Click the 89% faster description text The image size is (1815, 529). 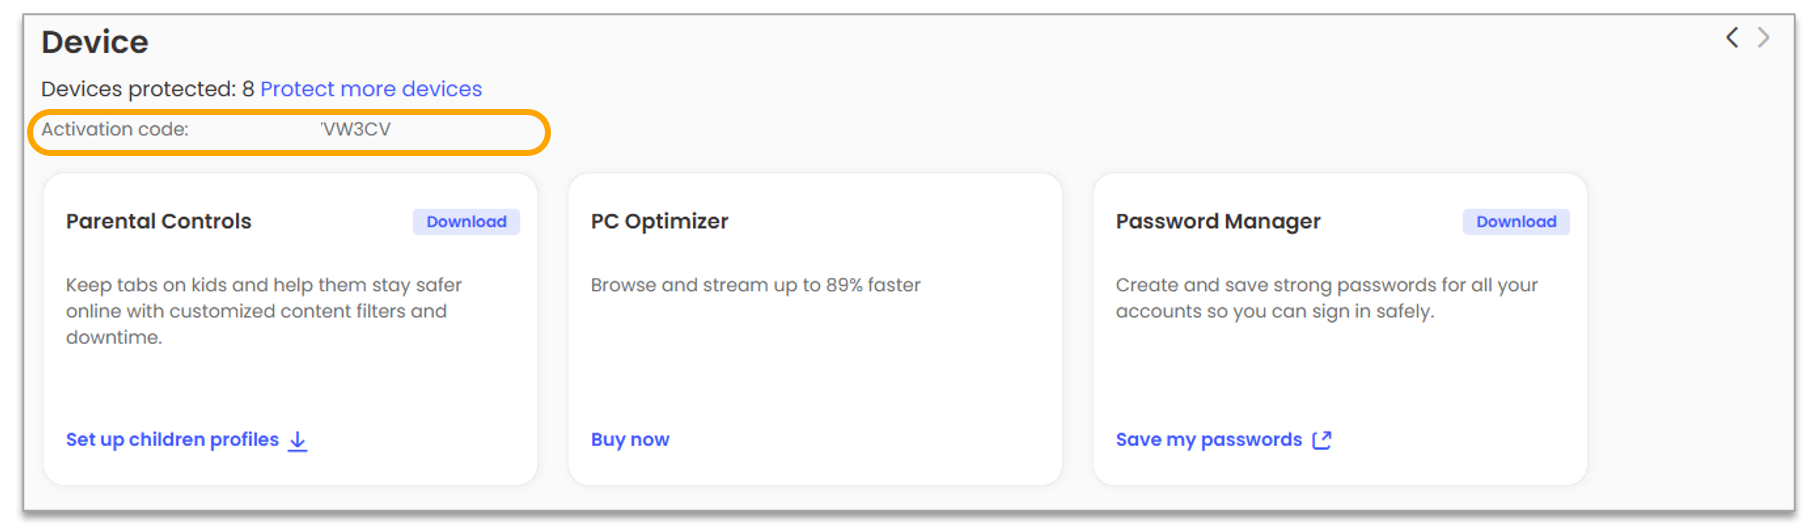click(x=755, y=285)
